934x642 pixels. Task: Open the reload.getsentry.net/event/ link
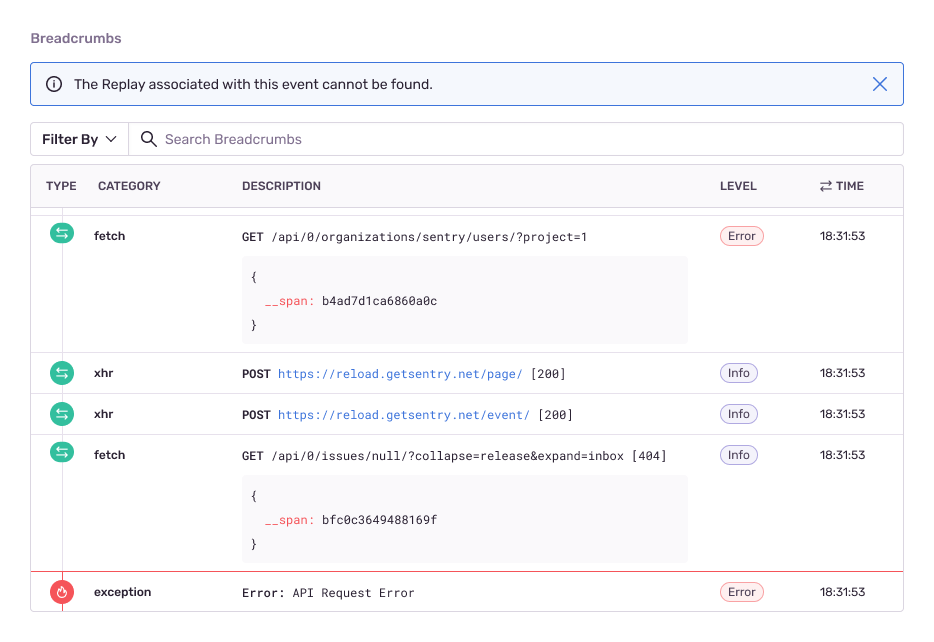tap(404, 415)
